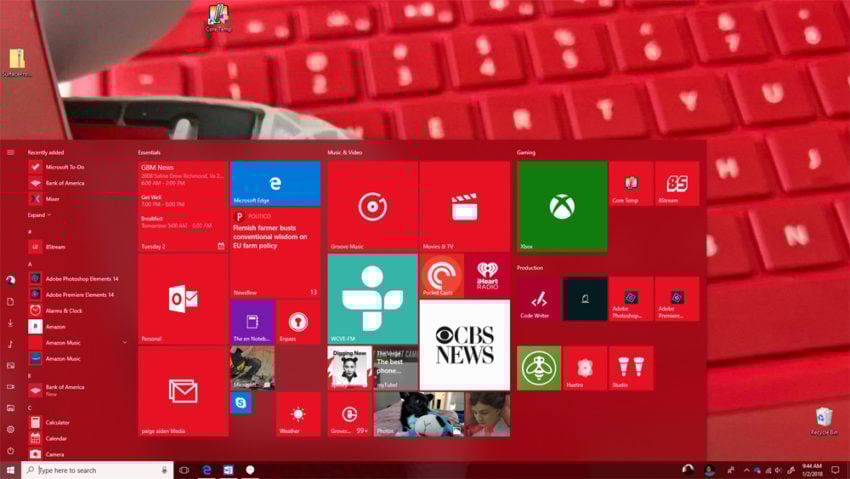Screen dimensions: 850x479
Task: Open the Outlook Personal tile
Action: [183, 299]
